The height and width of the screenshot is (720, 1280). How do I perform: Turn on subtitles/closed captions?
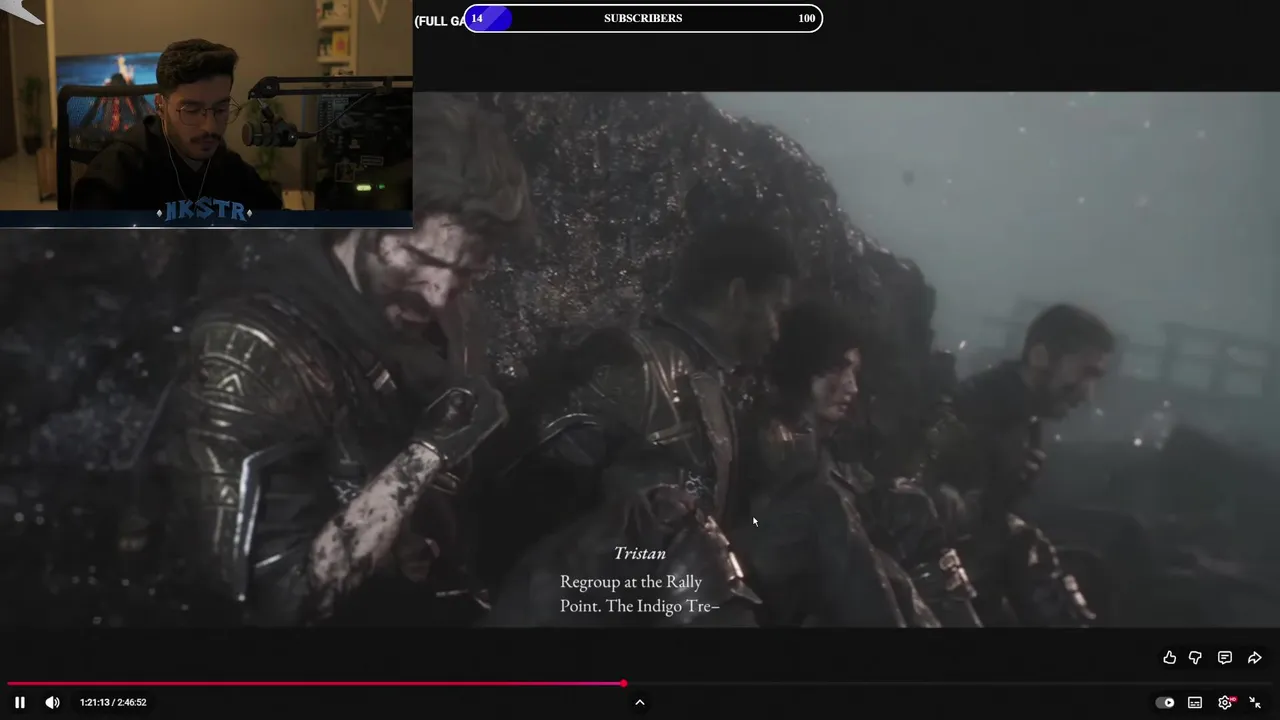[1195, 702]
